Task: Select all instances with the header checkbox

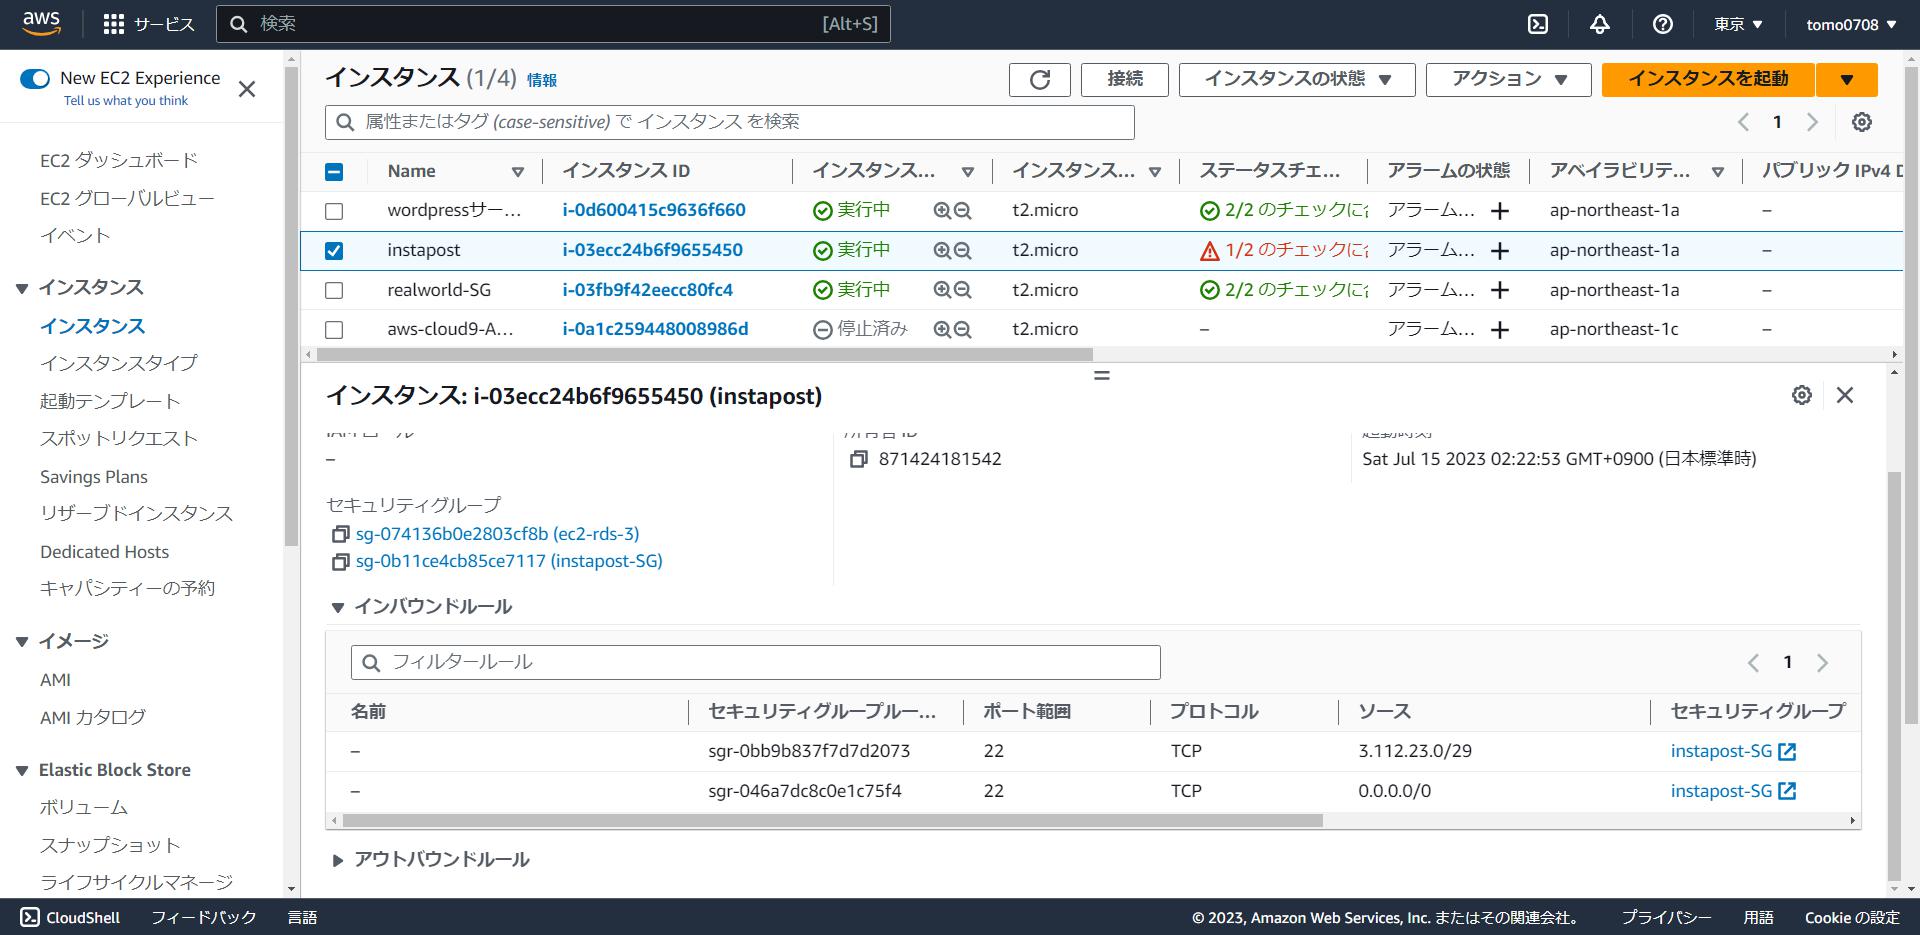Action: pyautogui.click(x=334, y=171)
